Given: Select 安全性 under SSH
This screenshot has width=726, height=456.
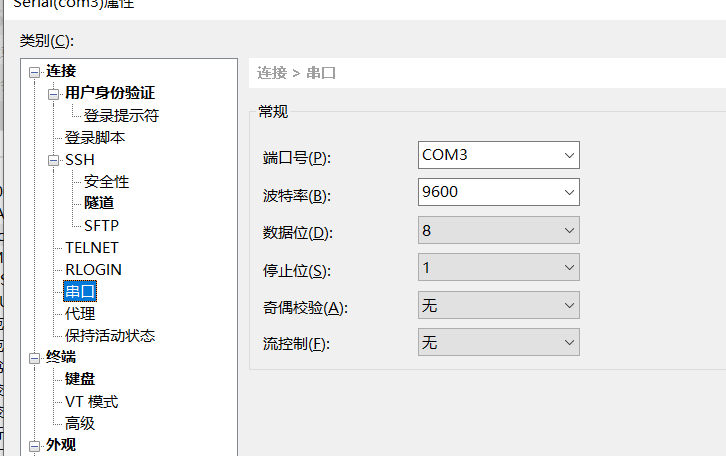Looking at the screenshot, I should pos(106,181).
